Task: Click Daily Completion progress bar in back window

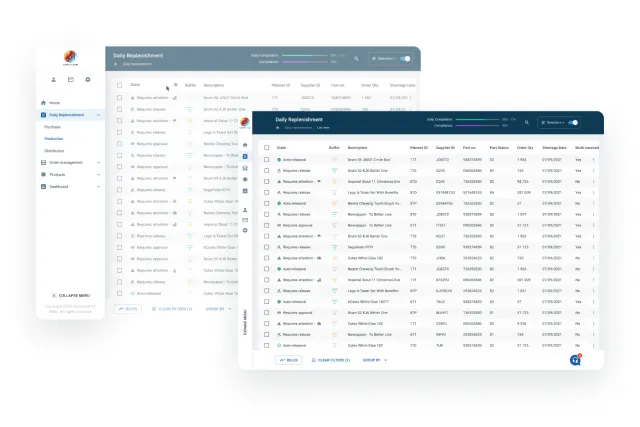Action: [305, 56]
